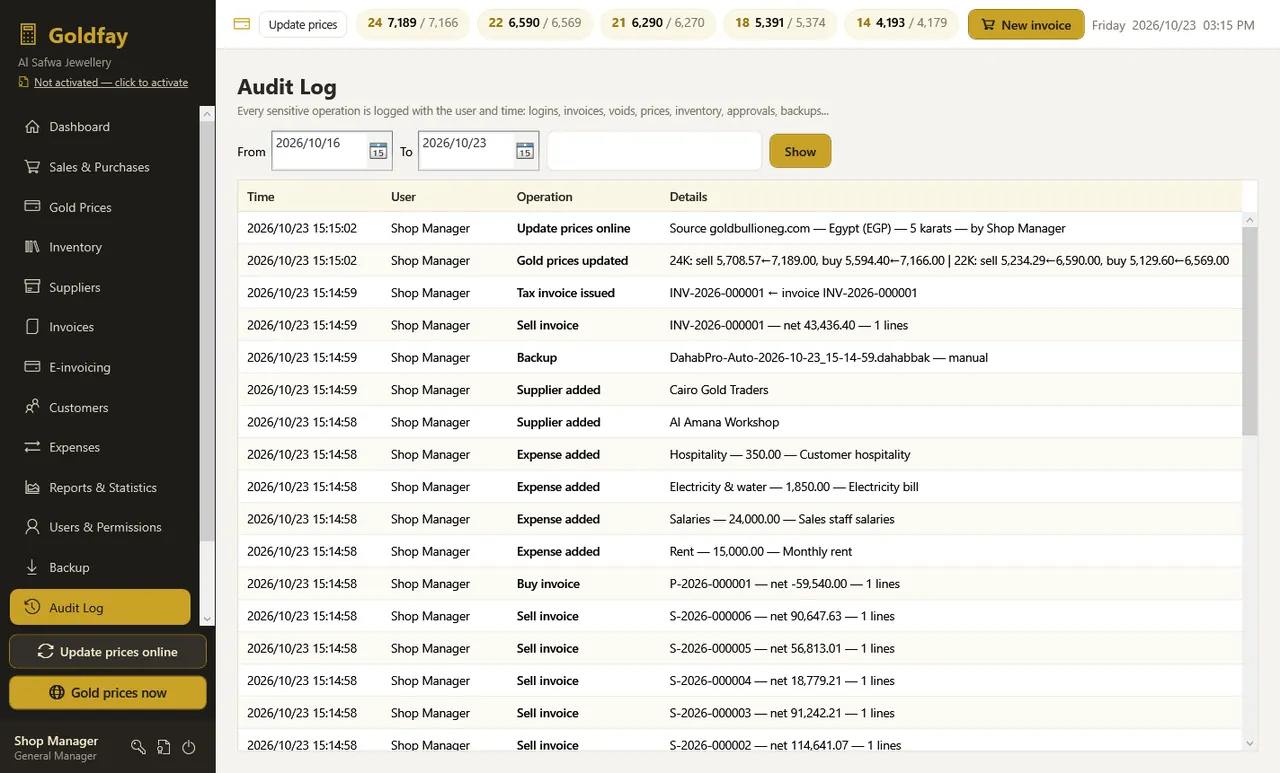Click the Sales & Purchases cart icon
The image size is (1280, 773).
[x=31, y=167]
